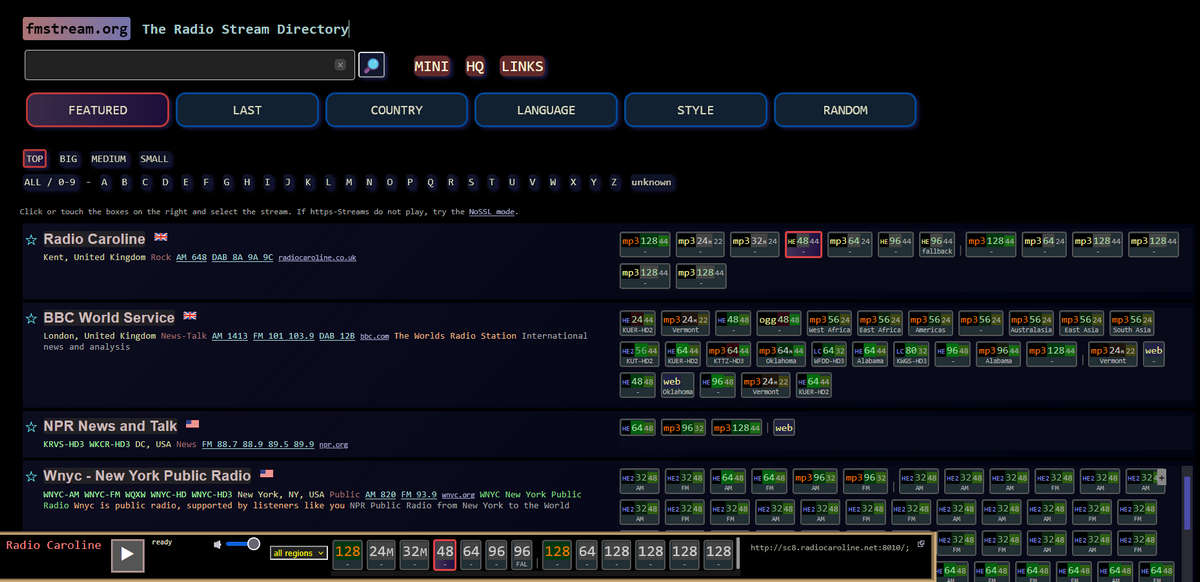This screenshot has height=582, width=1200.
Task: Filter stations by letter W
Action: [553, 182]
